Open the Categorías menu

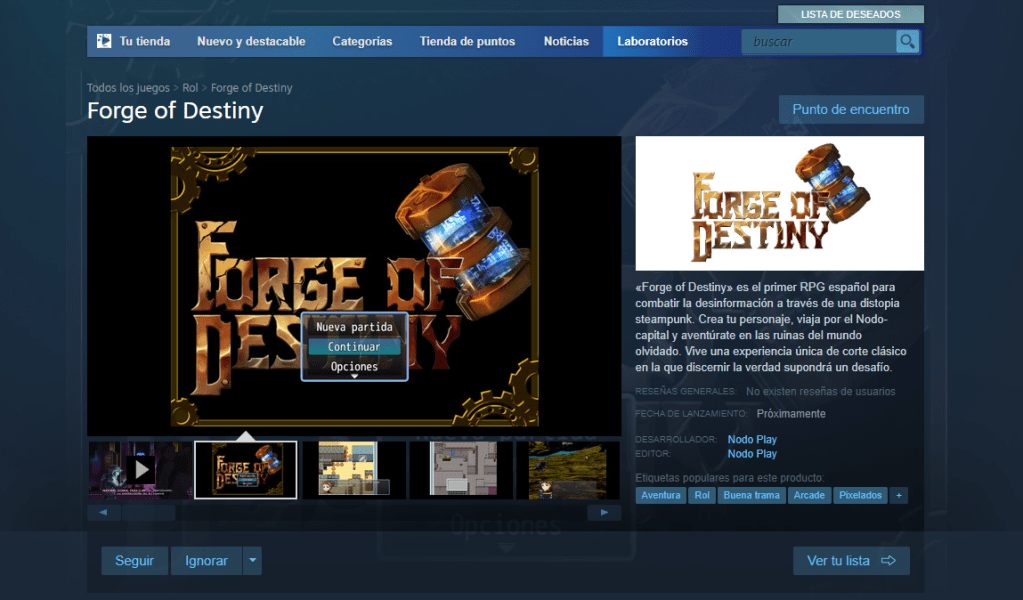click(362, 41)
